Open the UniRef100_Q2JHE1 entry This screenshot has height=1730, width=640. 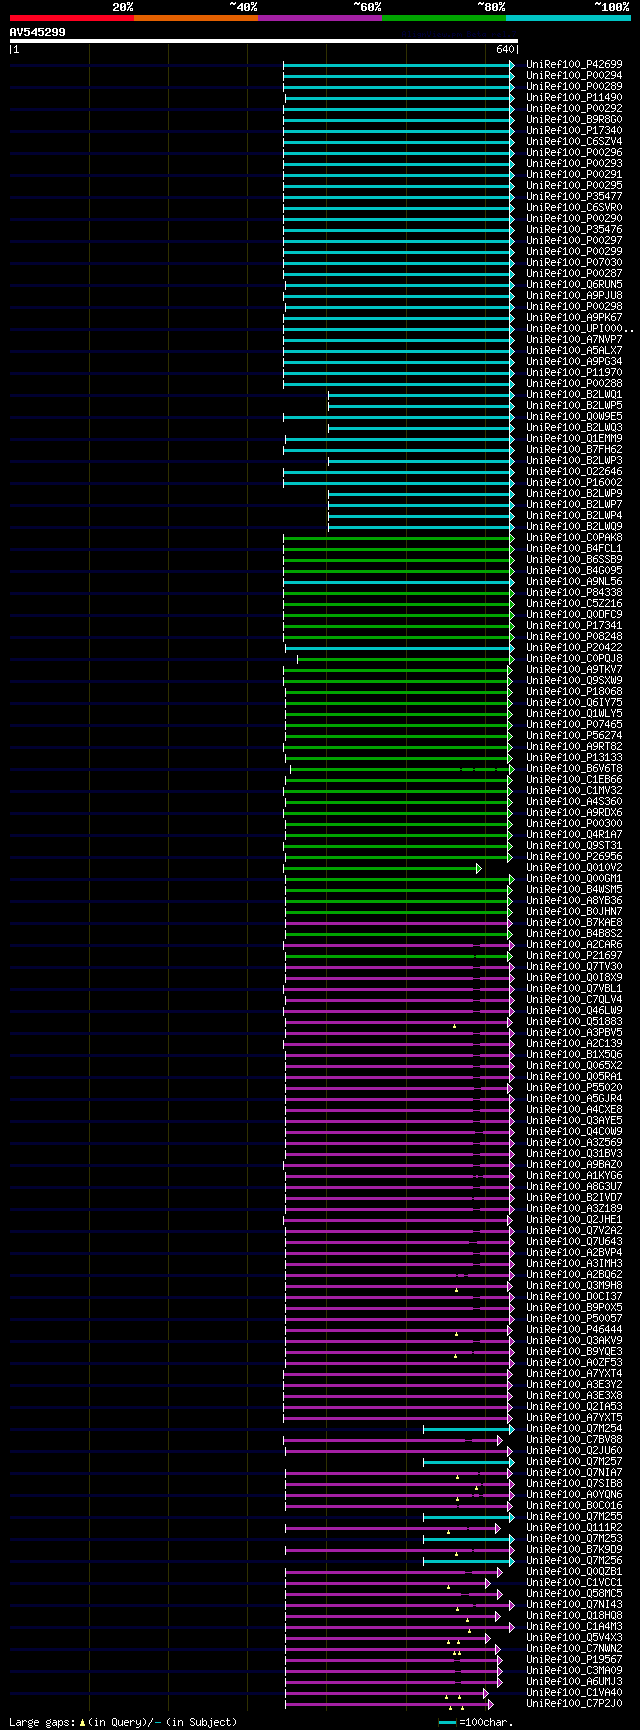click(574, 1219)
